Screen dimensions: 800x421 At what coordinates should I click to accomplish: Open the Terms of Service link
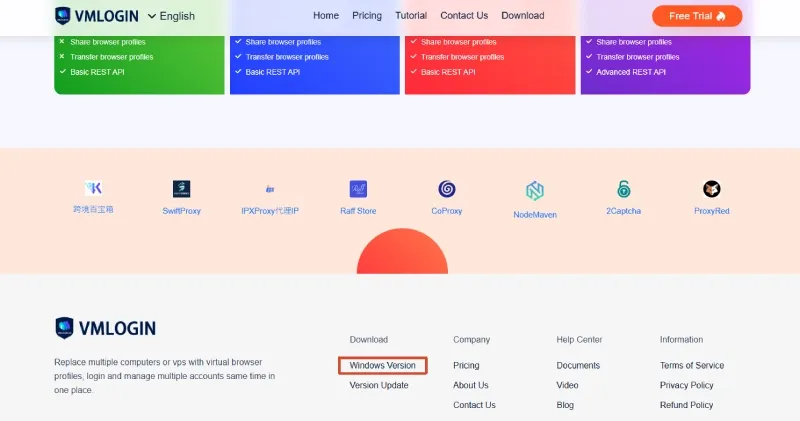[692, 365]
